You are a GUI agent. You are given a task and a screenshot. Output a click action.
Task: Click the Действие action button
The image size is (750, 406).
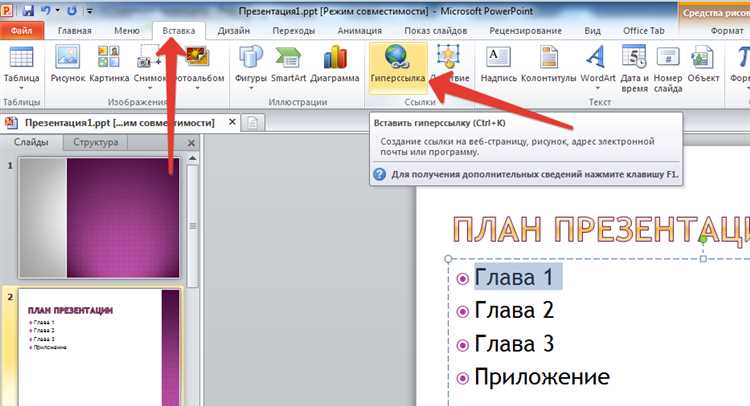click(449, 65)
